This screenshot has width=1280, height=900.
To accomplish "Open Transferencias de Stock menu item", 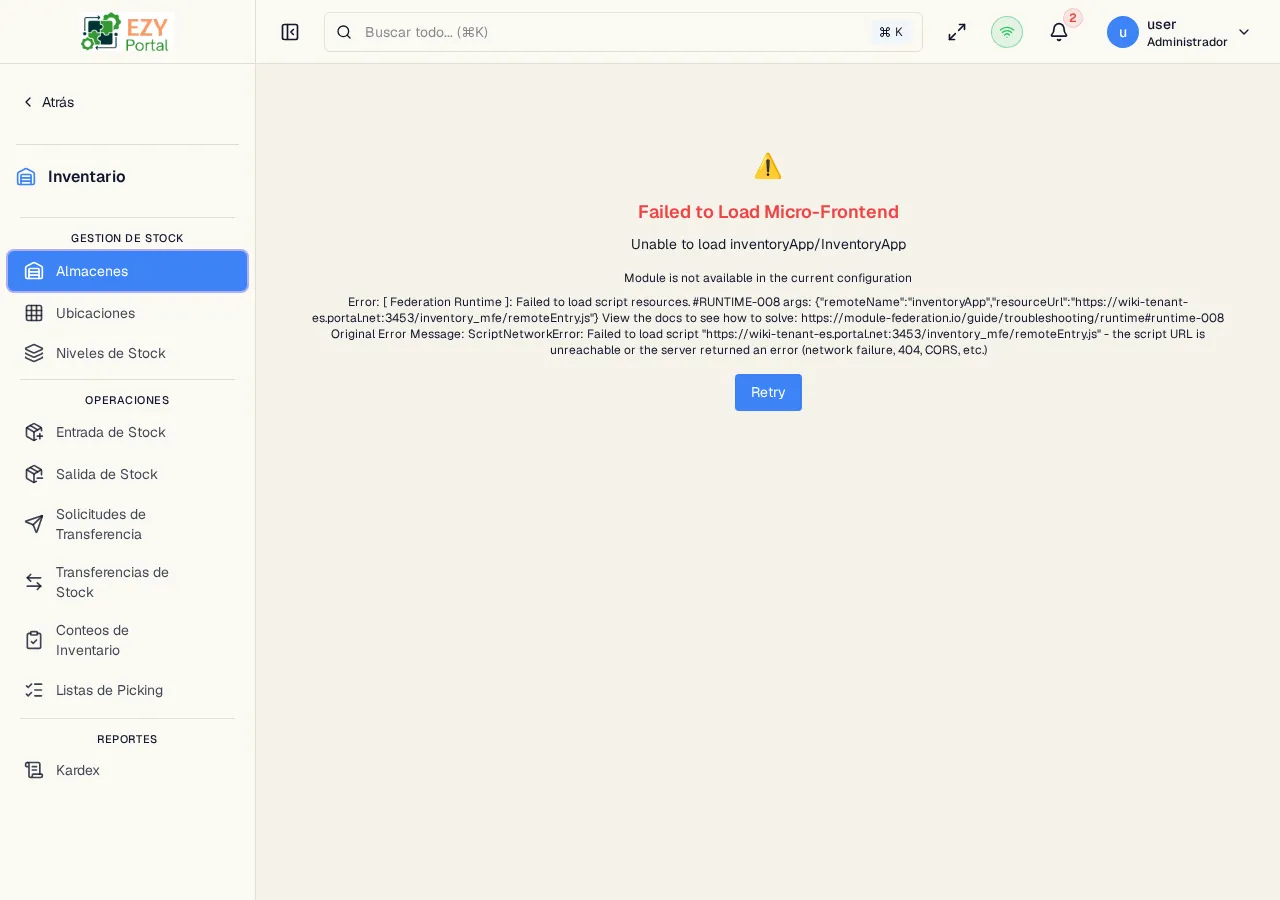I will point(127,582).
